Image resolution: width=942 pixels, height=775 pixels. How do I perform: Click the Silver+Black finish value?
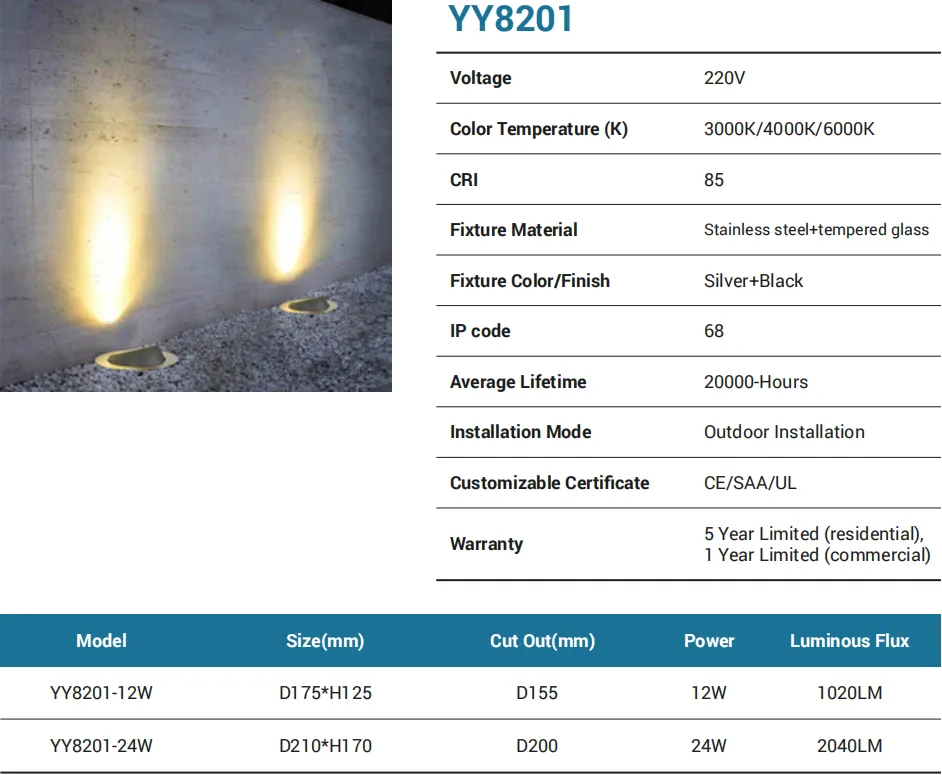(753, 281)
